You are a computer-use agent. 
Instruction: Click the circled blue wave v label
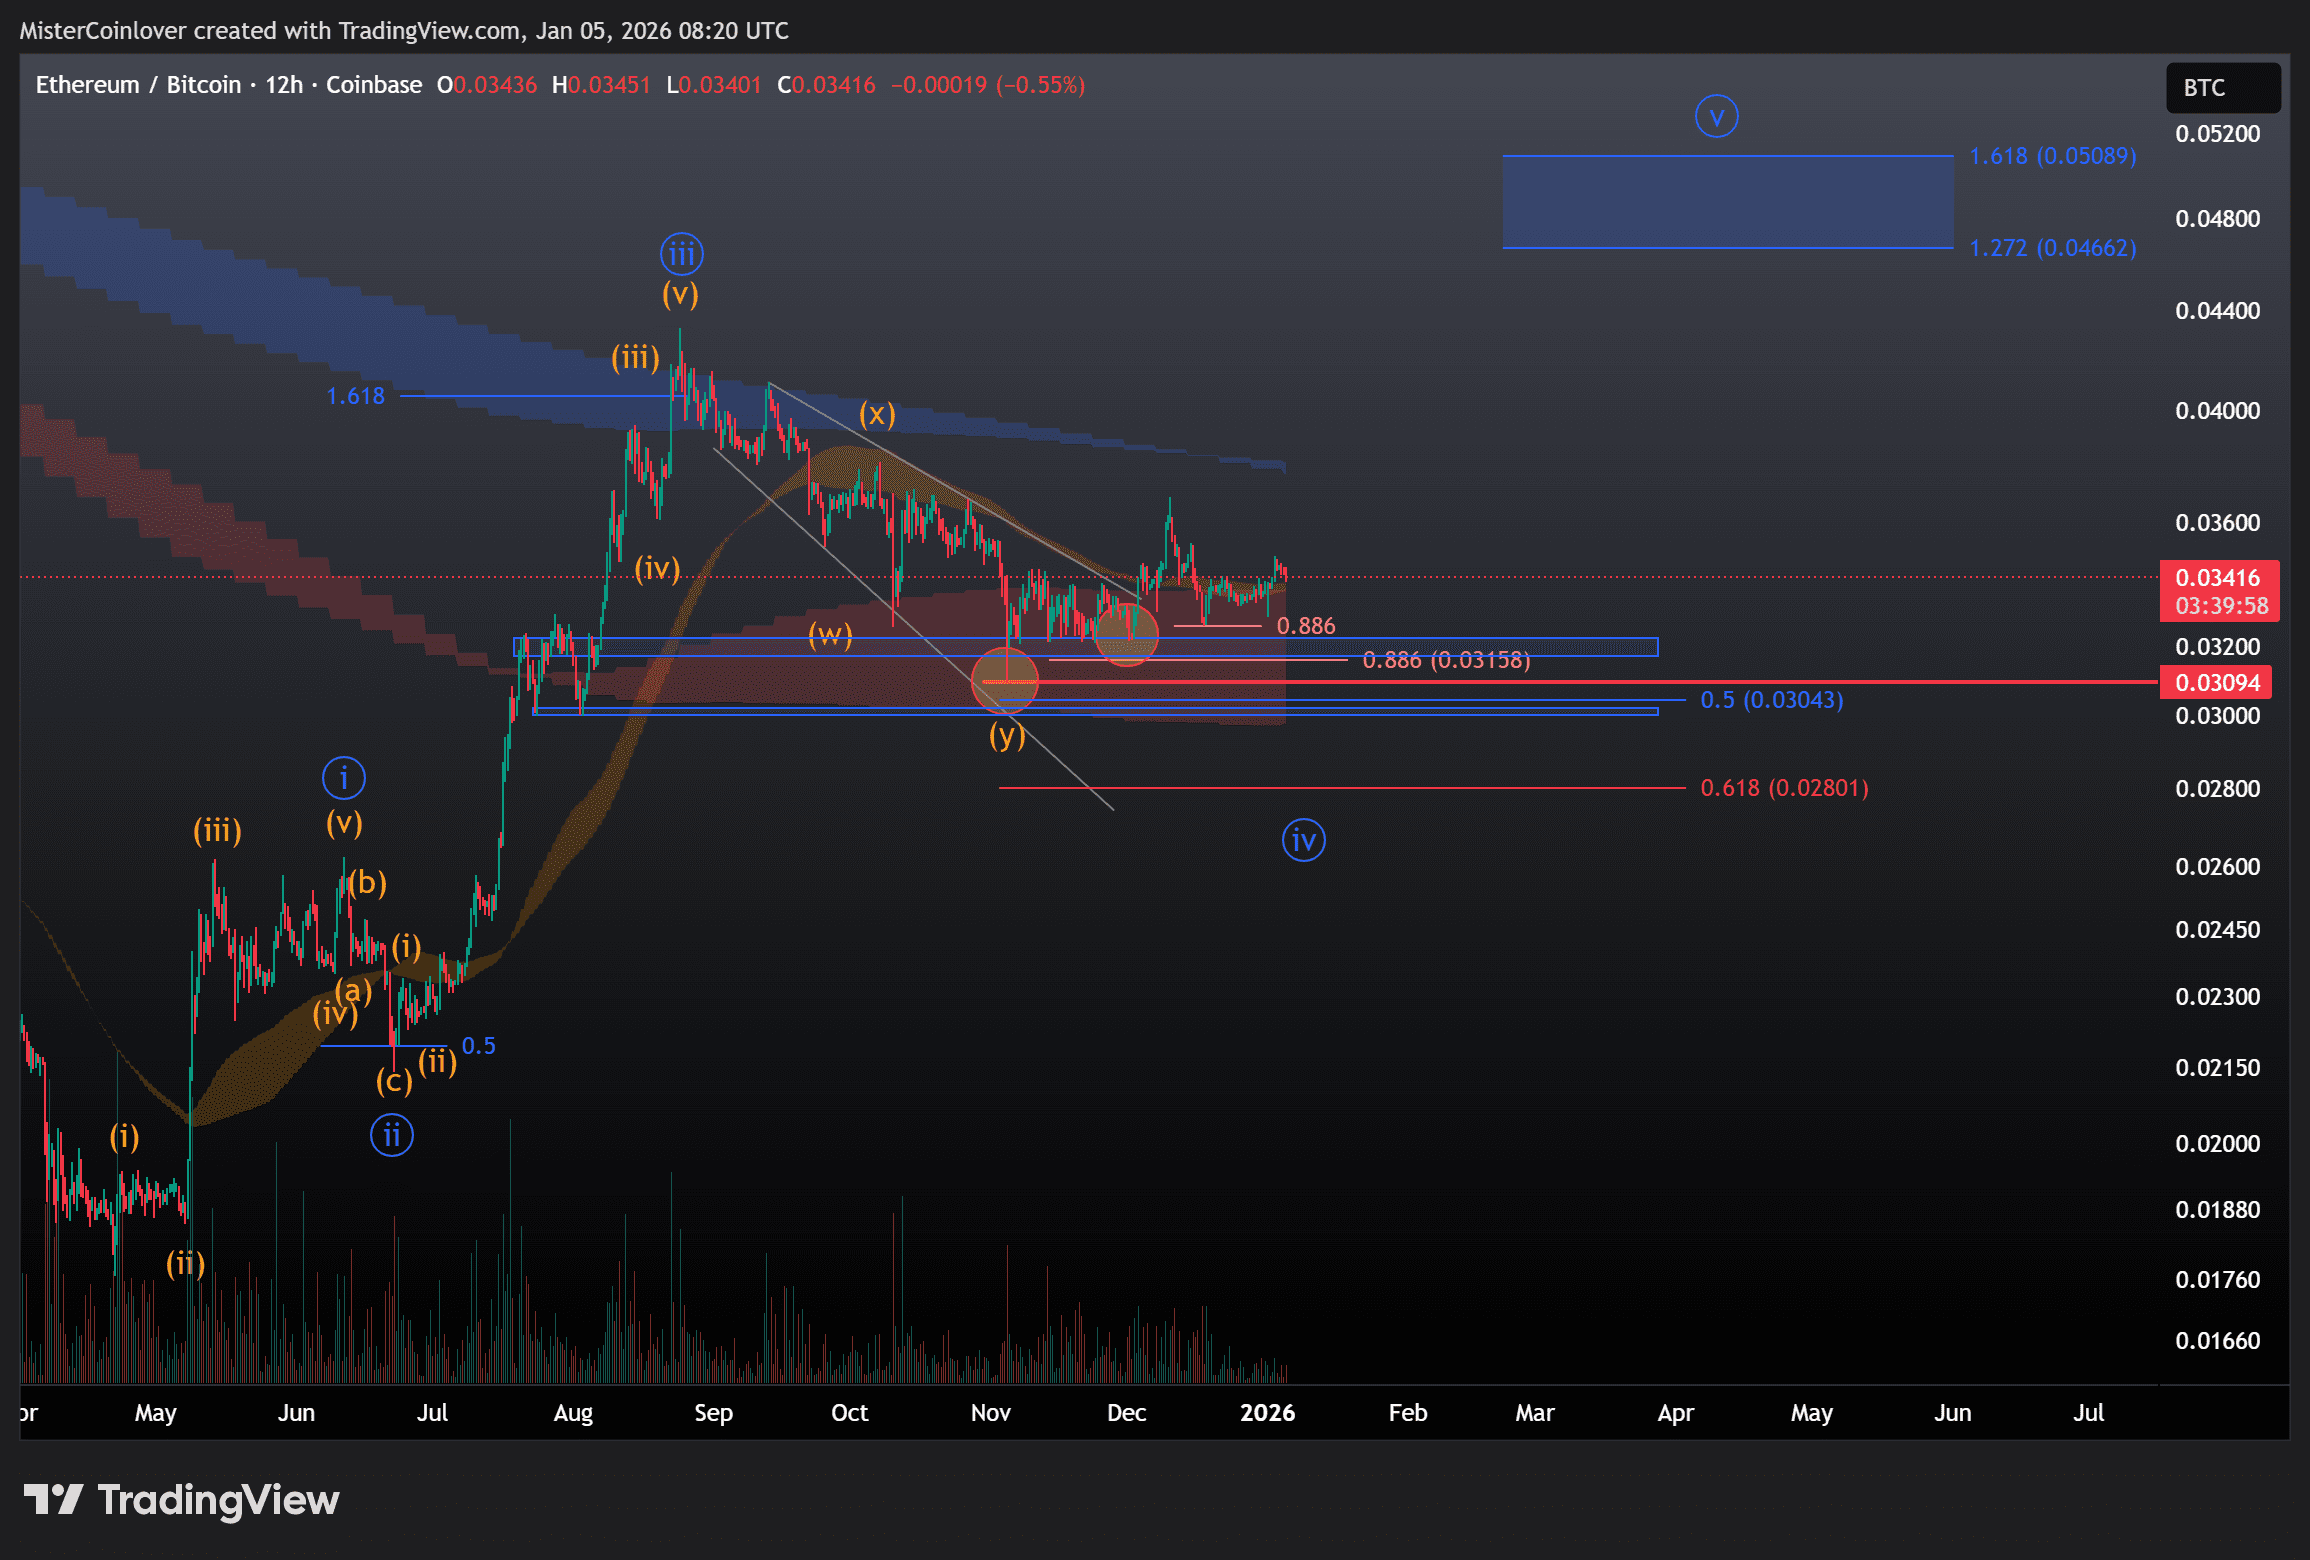tap(1716, 117)
